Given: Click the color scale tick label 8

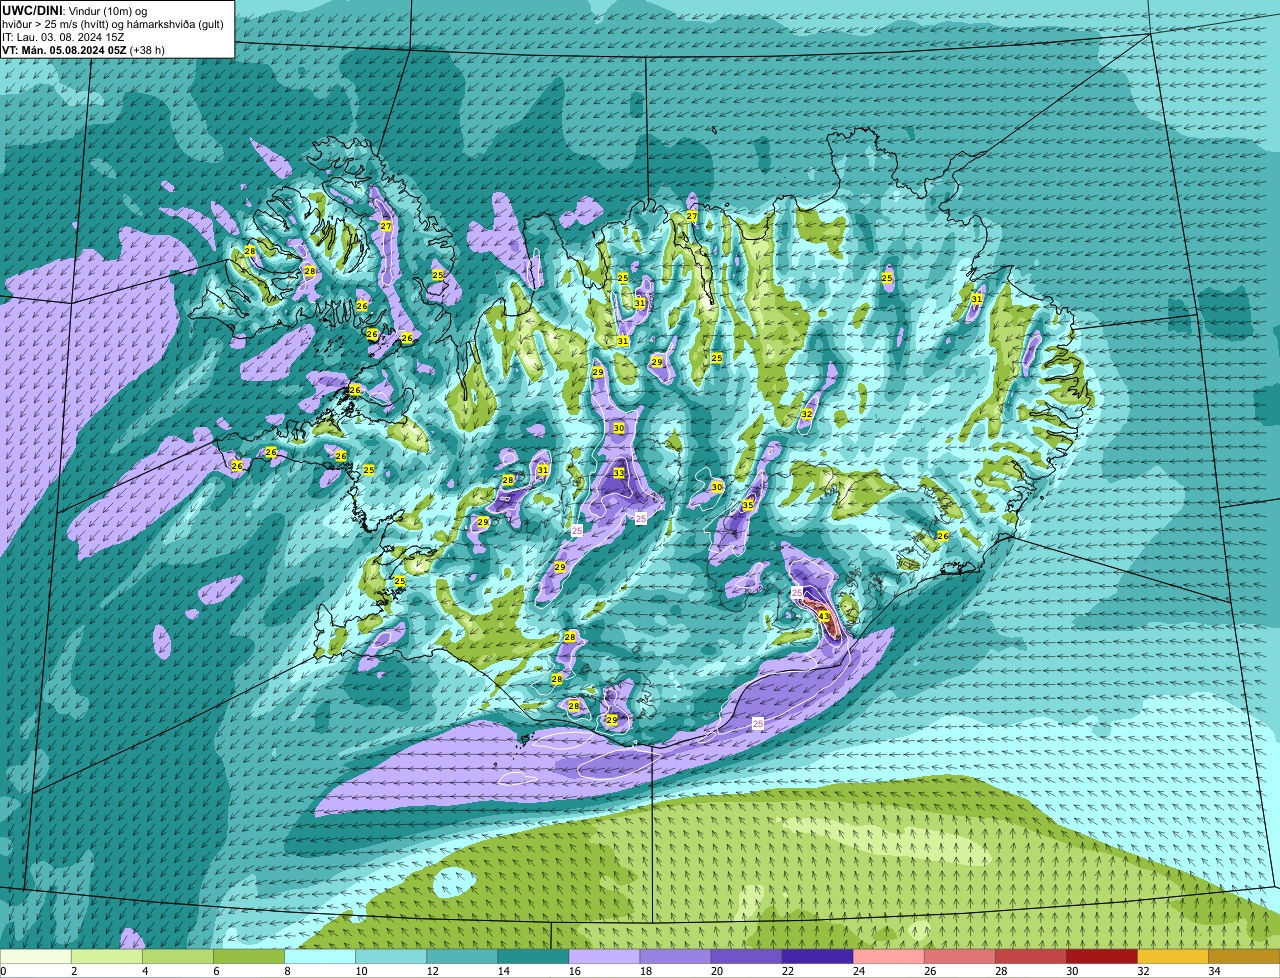Looking at the screenshot, I should coord(287,971).
